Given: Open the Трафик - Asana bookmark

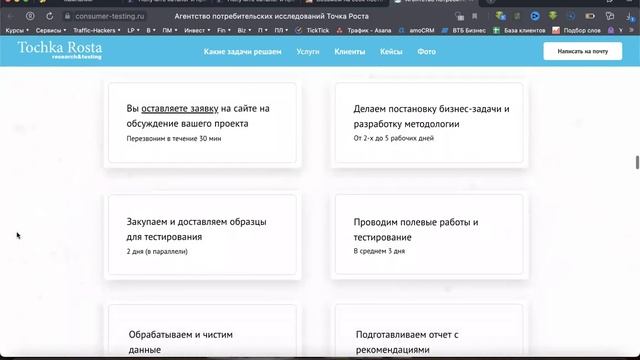Looking at the screenshot, I should pos(364,30).
